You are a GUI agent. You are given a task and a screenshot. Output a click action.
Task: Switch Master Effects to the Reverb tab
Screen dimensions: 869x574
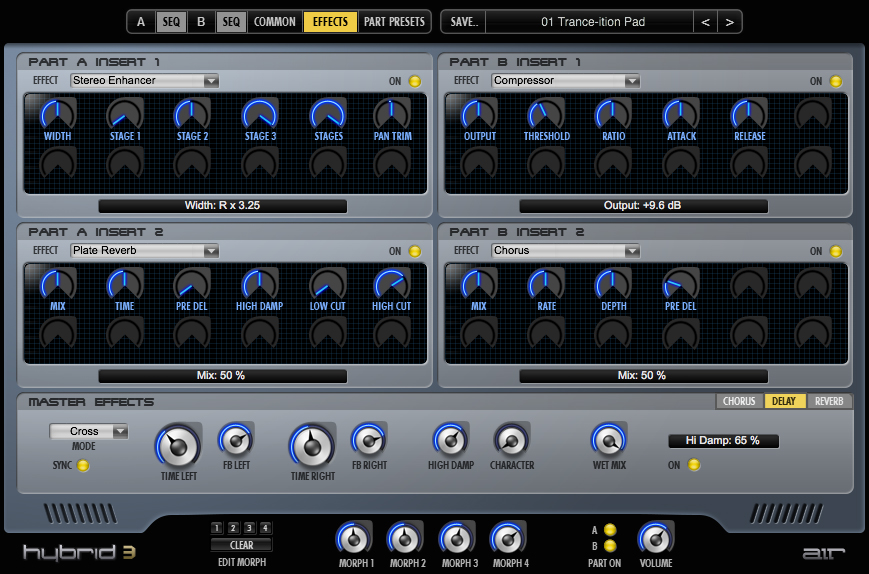tap(829, 401)
